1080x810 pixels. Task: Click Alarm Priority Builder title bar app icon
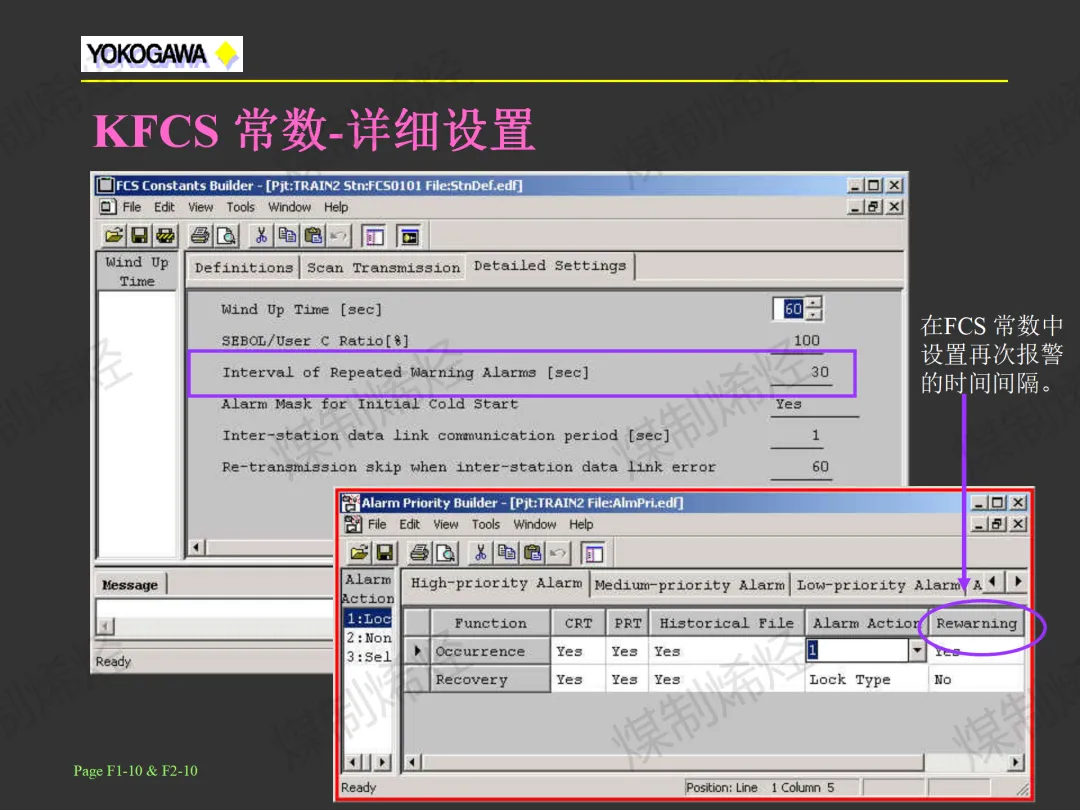[x=351, y=503]
